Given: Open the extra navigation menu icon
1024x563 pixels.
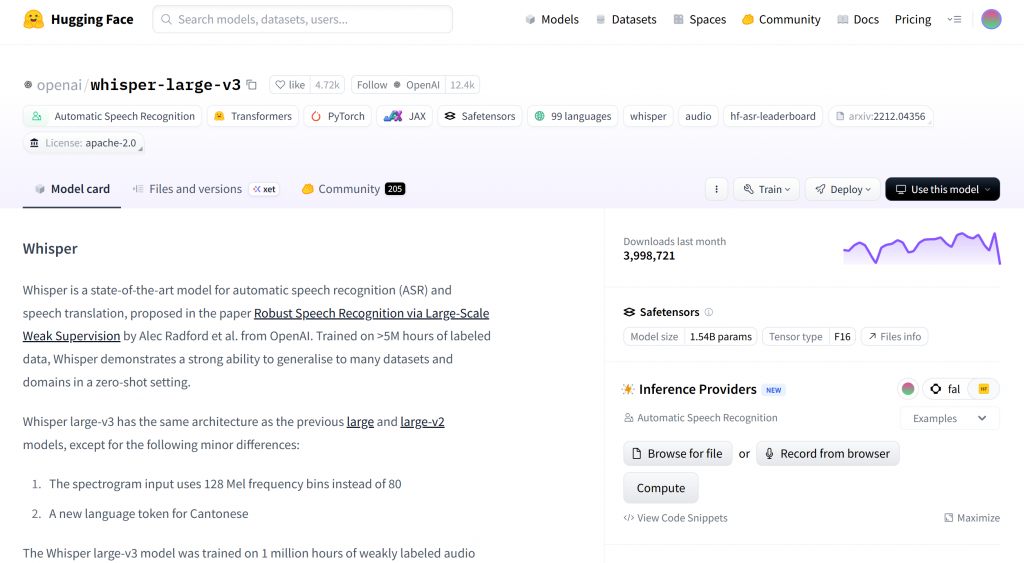Looking at the screenshot, I should (954, 20).
